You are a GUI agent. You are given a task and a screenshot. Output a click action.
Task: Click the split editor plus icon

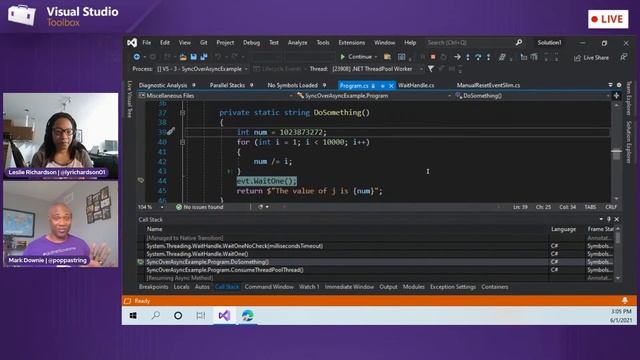point(616,96)
